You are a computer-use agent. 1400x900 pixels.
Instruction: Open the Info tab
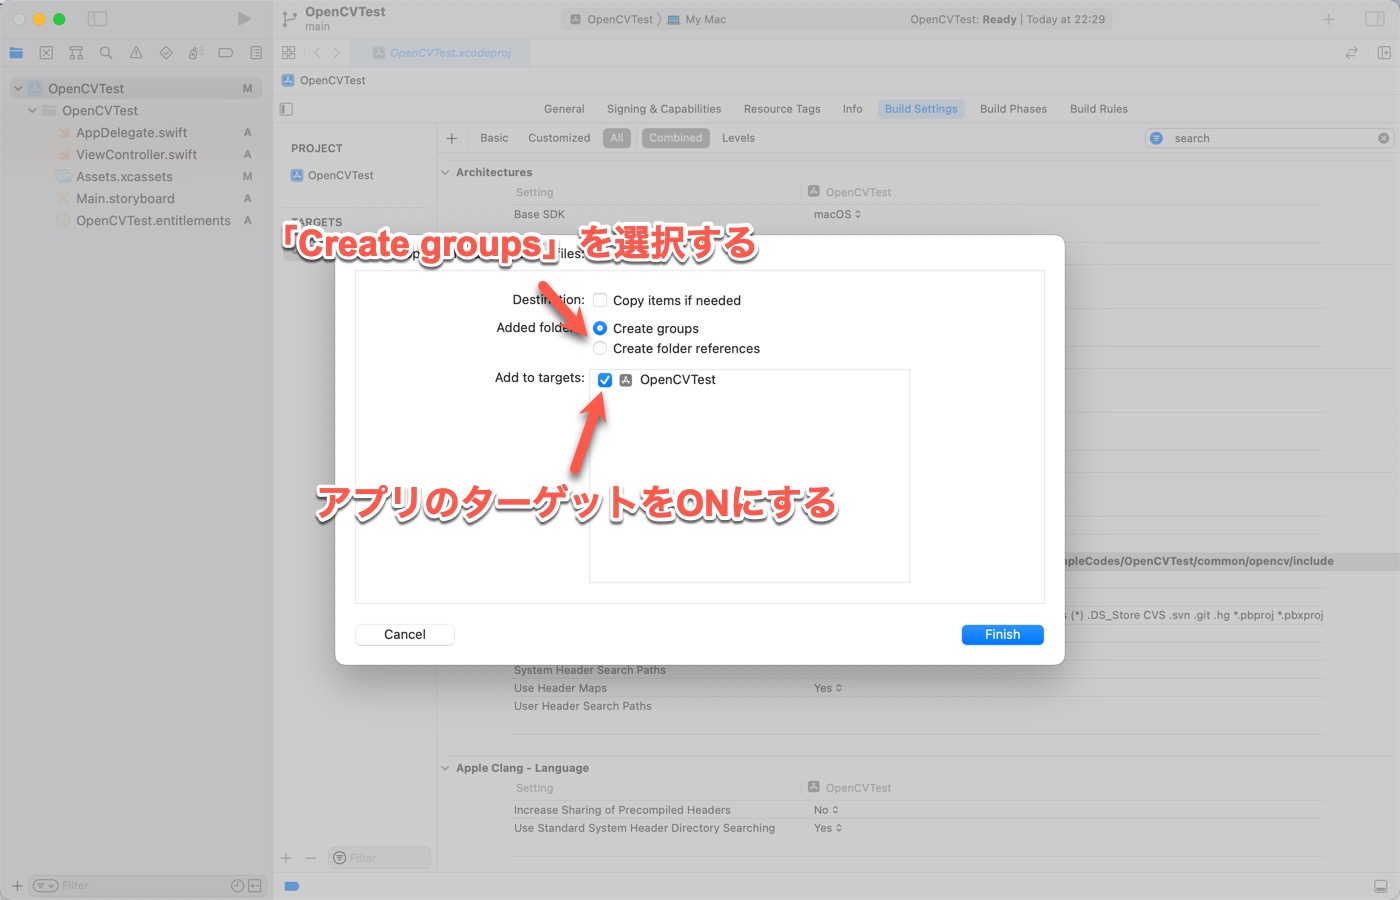click(852, 109)
